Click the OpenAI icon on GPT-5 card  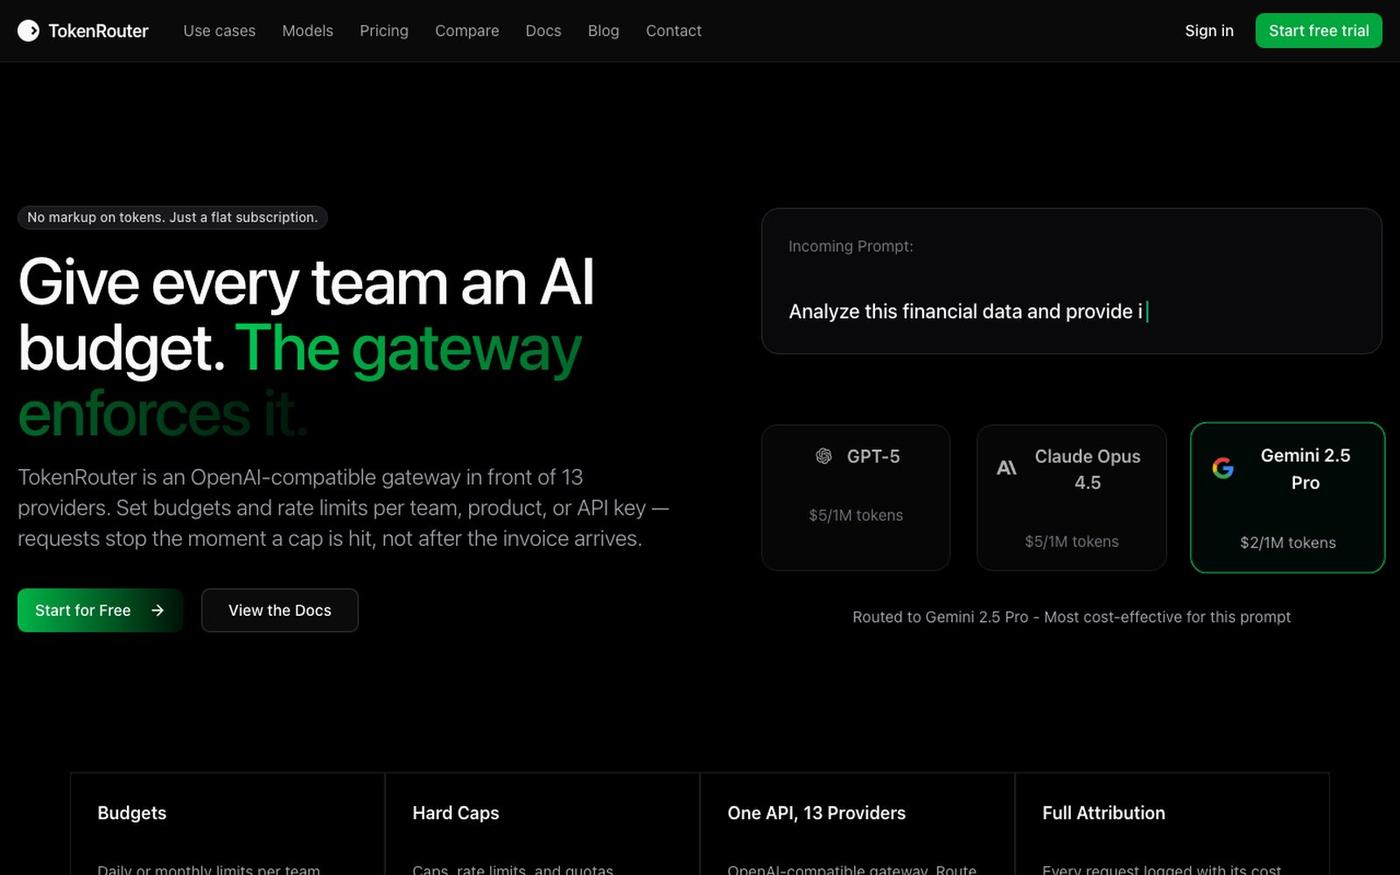tap(824, 456)
